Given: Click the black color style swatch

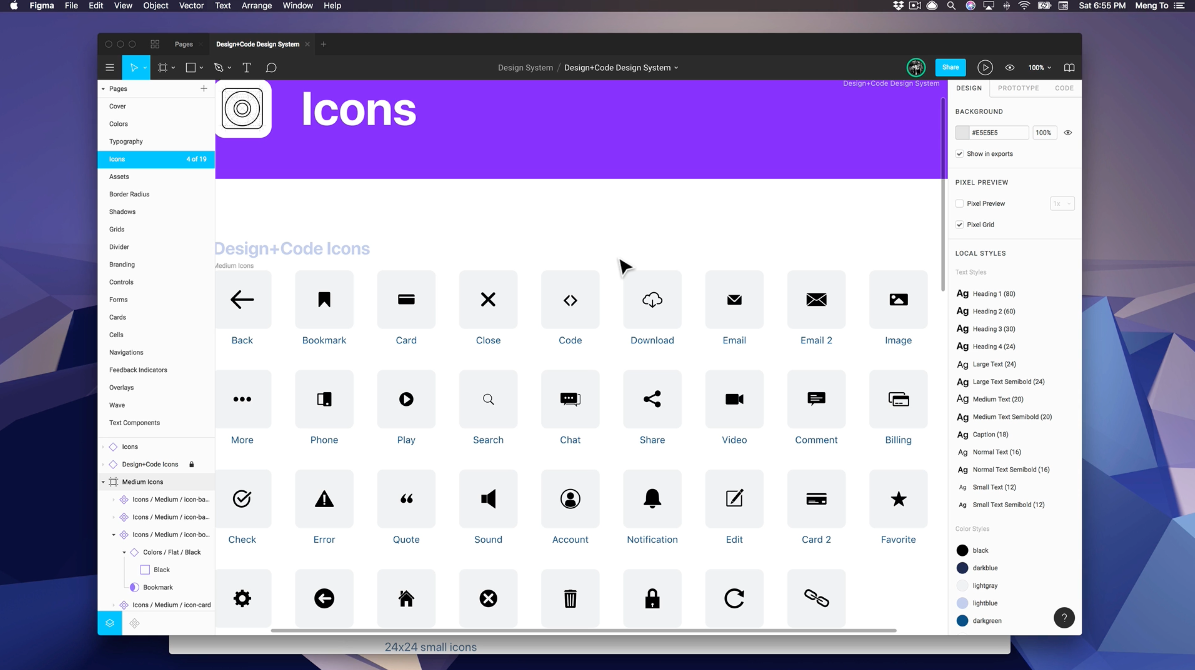Looking at the screenshot, I should tap(963, 549).
